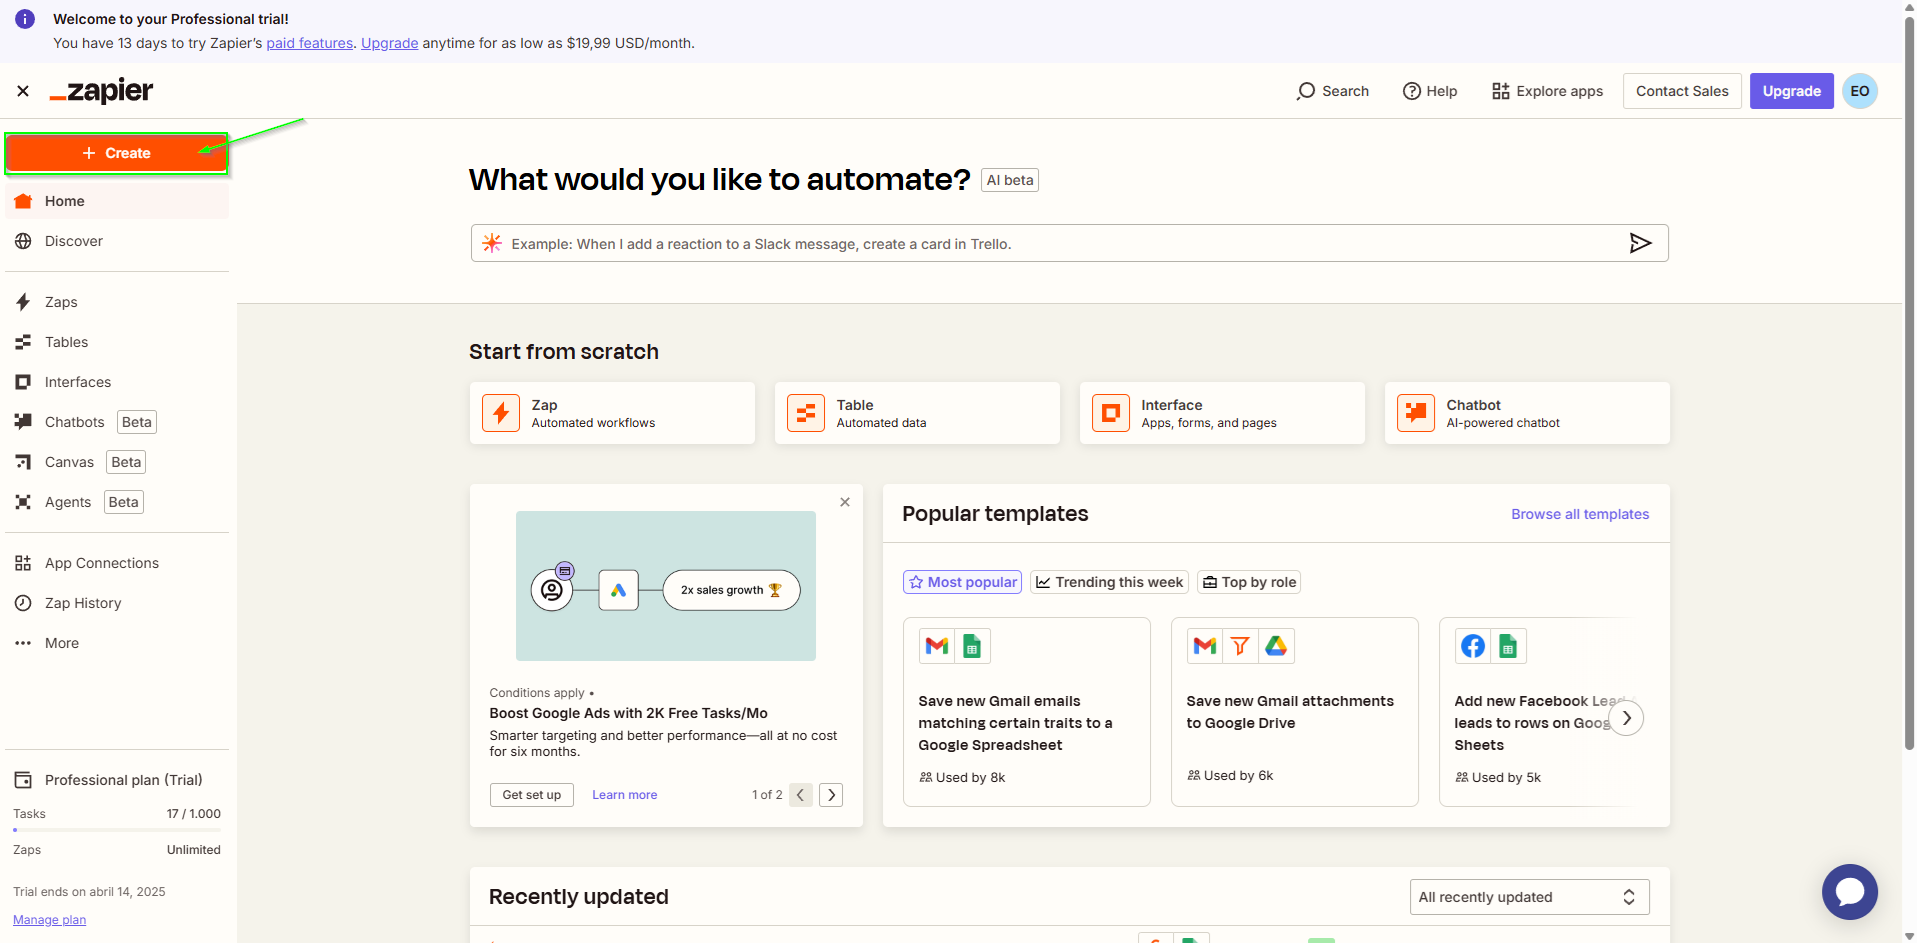The height and width of the screenshot is (943, 1917).
Task: Click the Beta badge next to Canvas
Action: pos(126,462)
